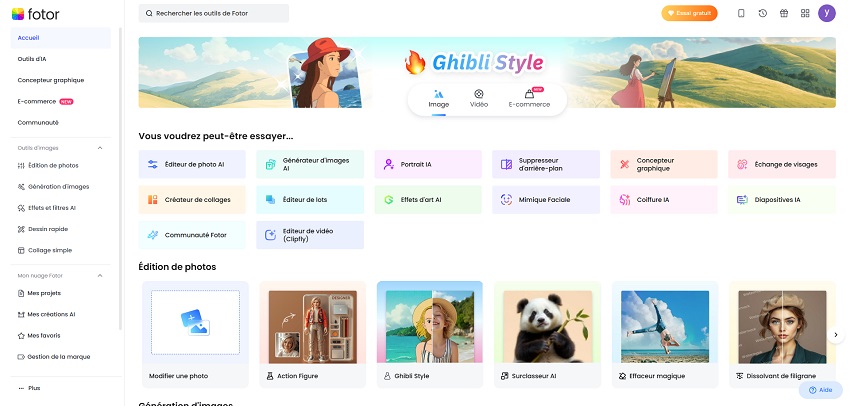Click the Suppresseur d'arrière-plan icon
850x406 pixels.
coord(506,164)
